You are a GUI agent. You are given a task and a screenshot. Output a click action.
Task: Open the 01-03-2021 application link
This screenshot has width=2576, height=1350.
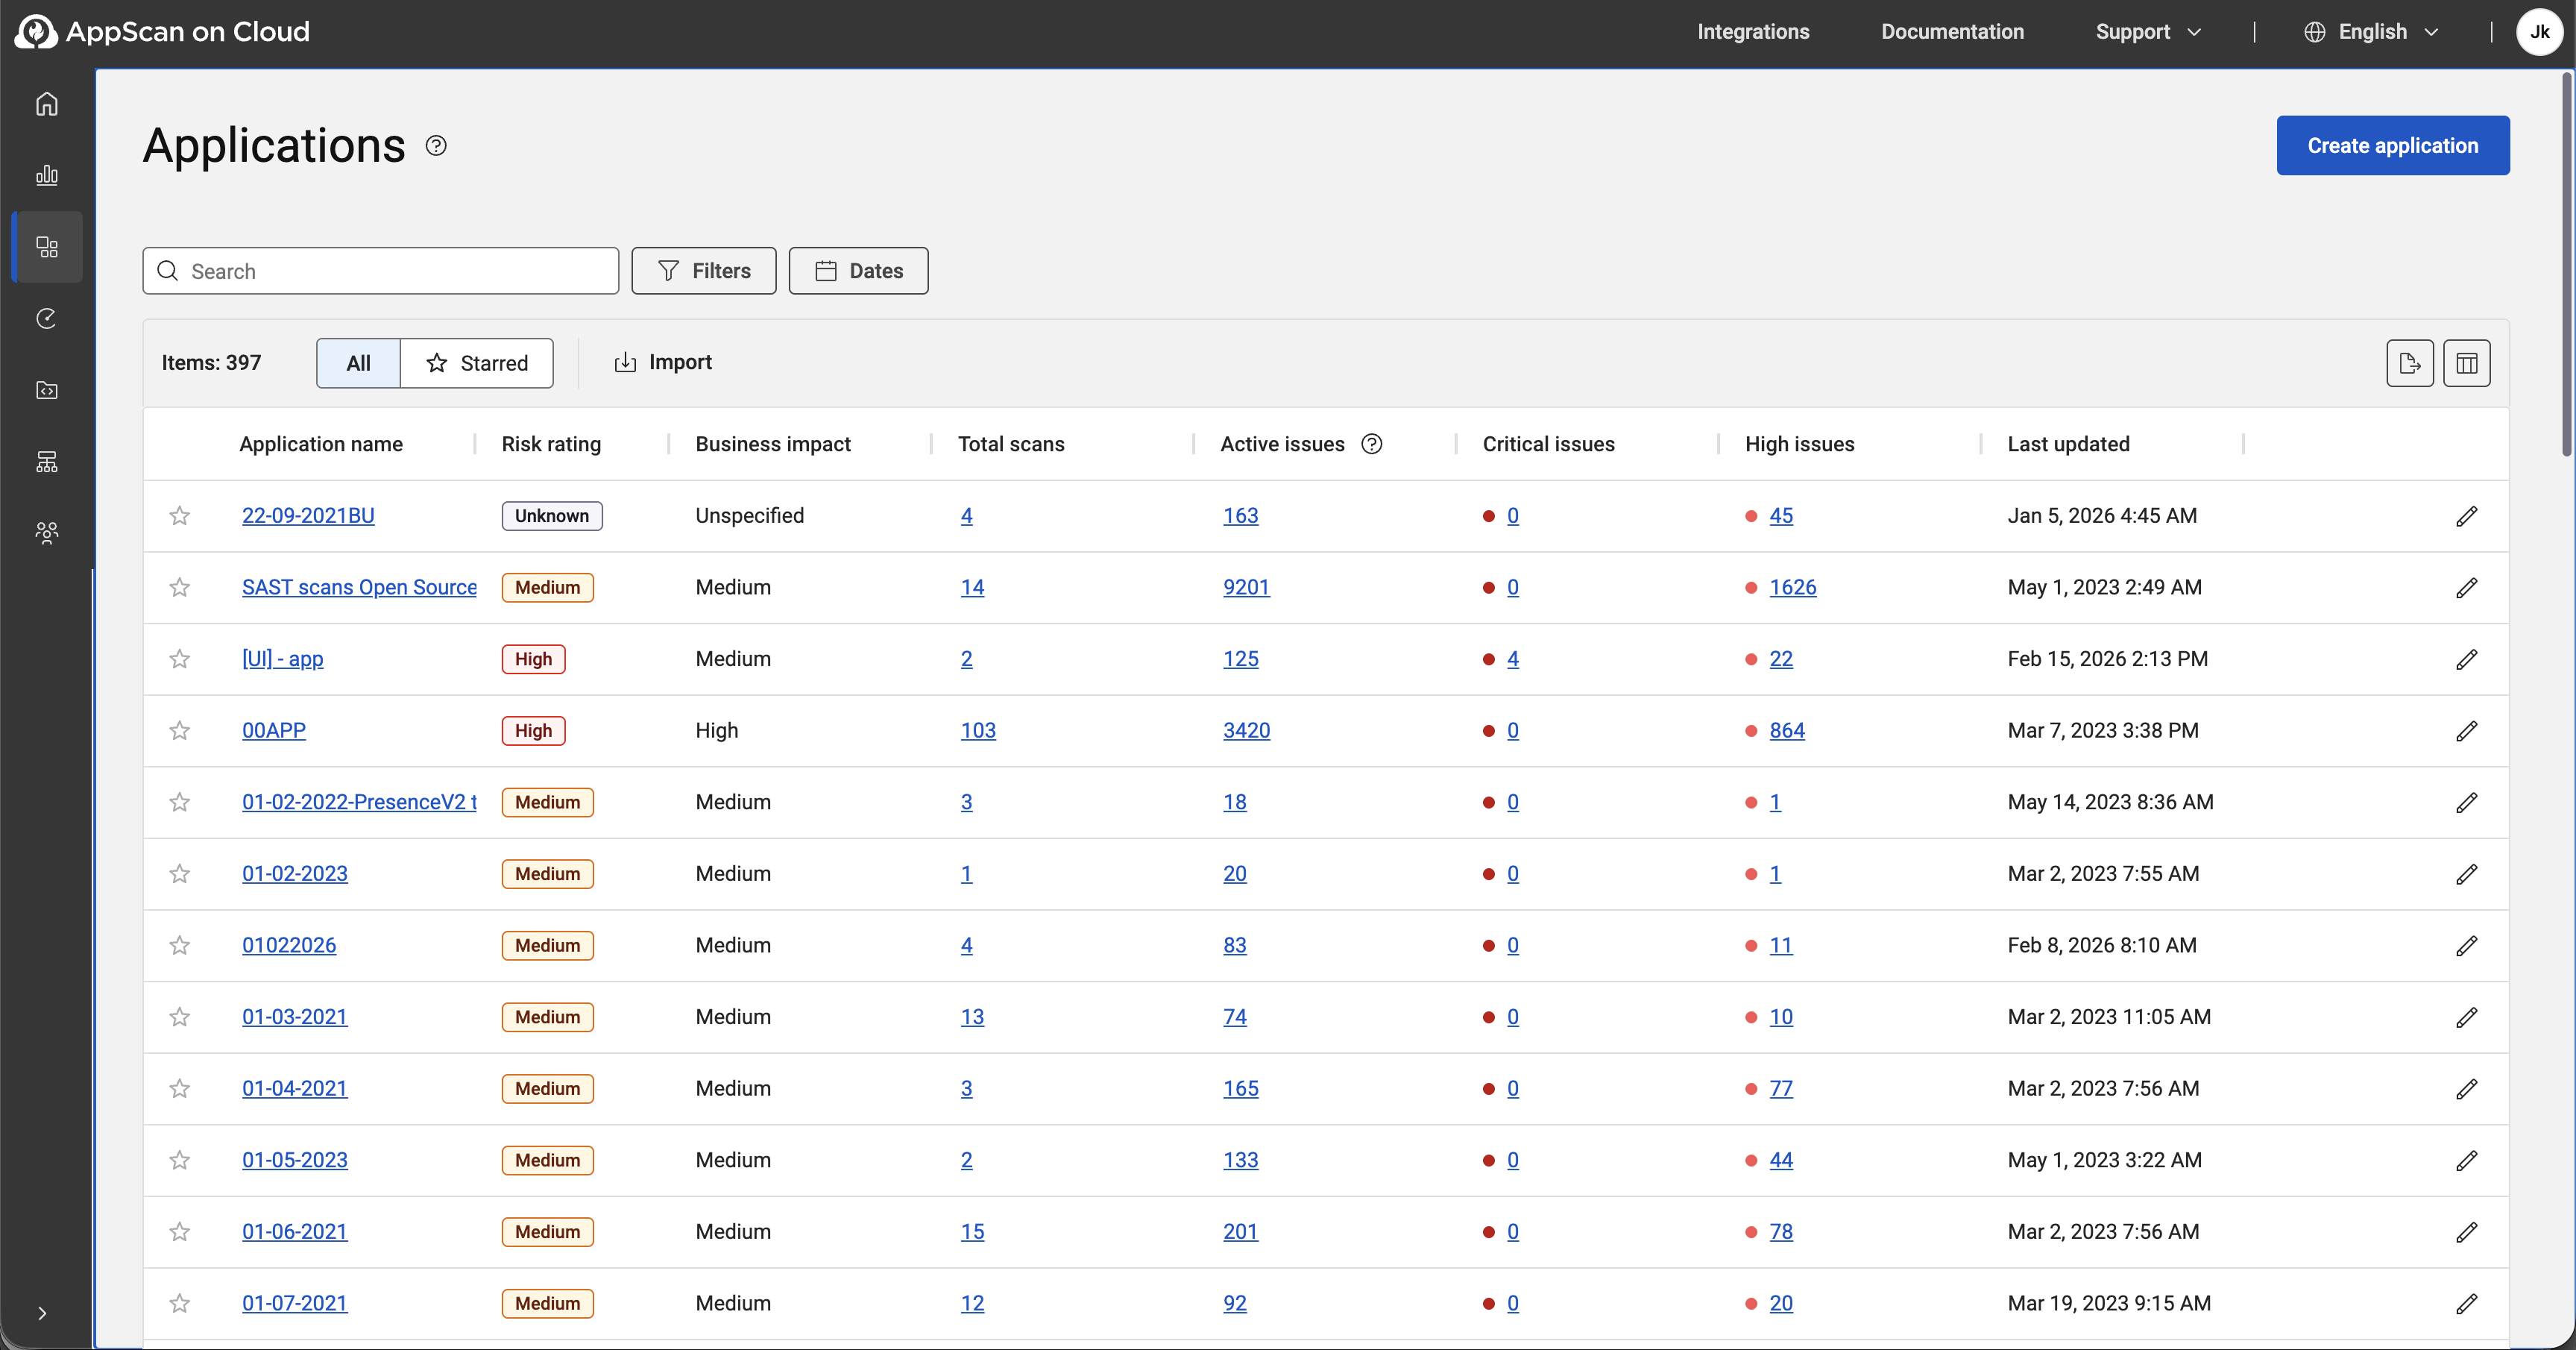pyautogui.click(x=295, y=1017)
